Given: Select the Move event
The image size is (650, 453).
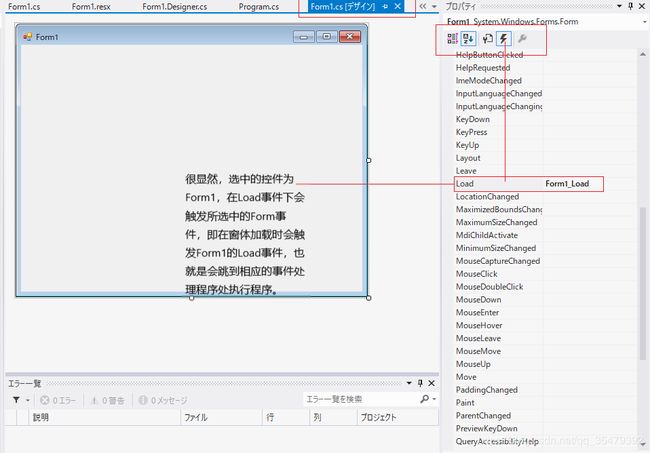Looking at the screenshot, I should click(466, 377).
